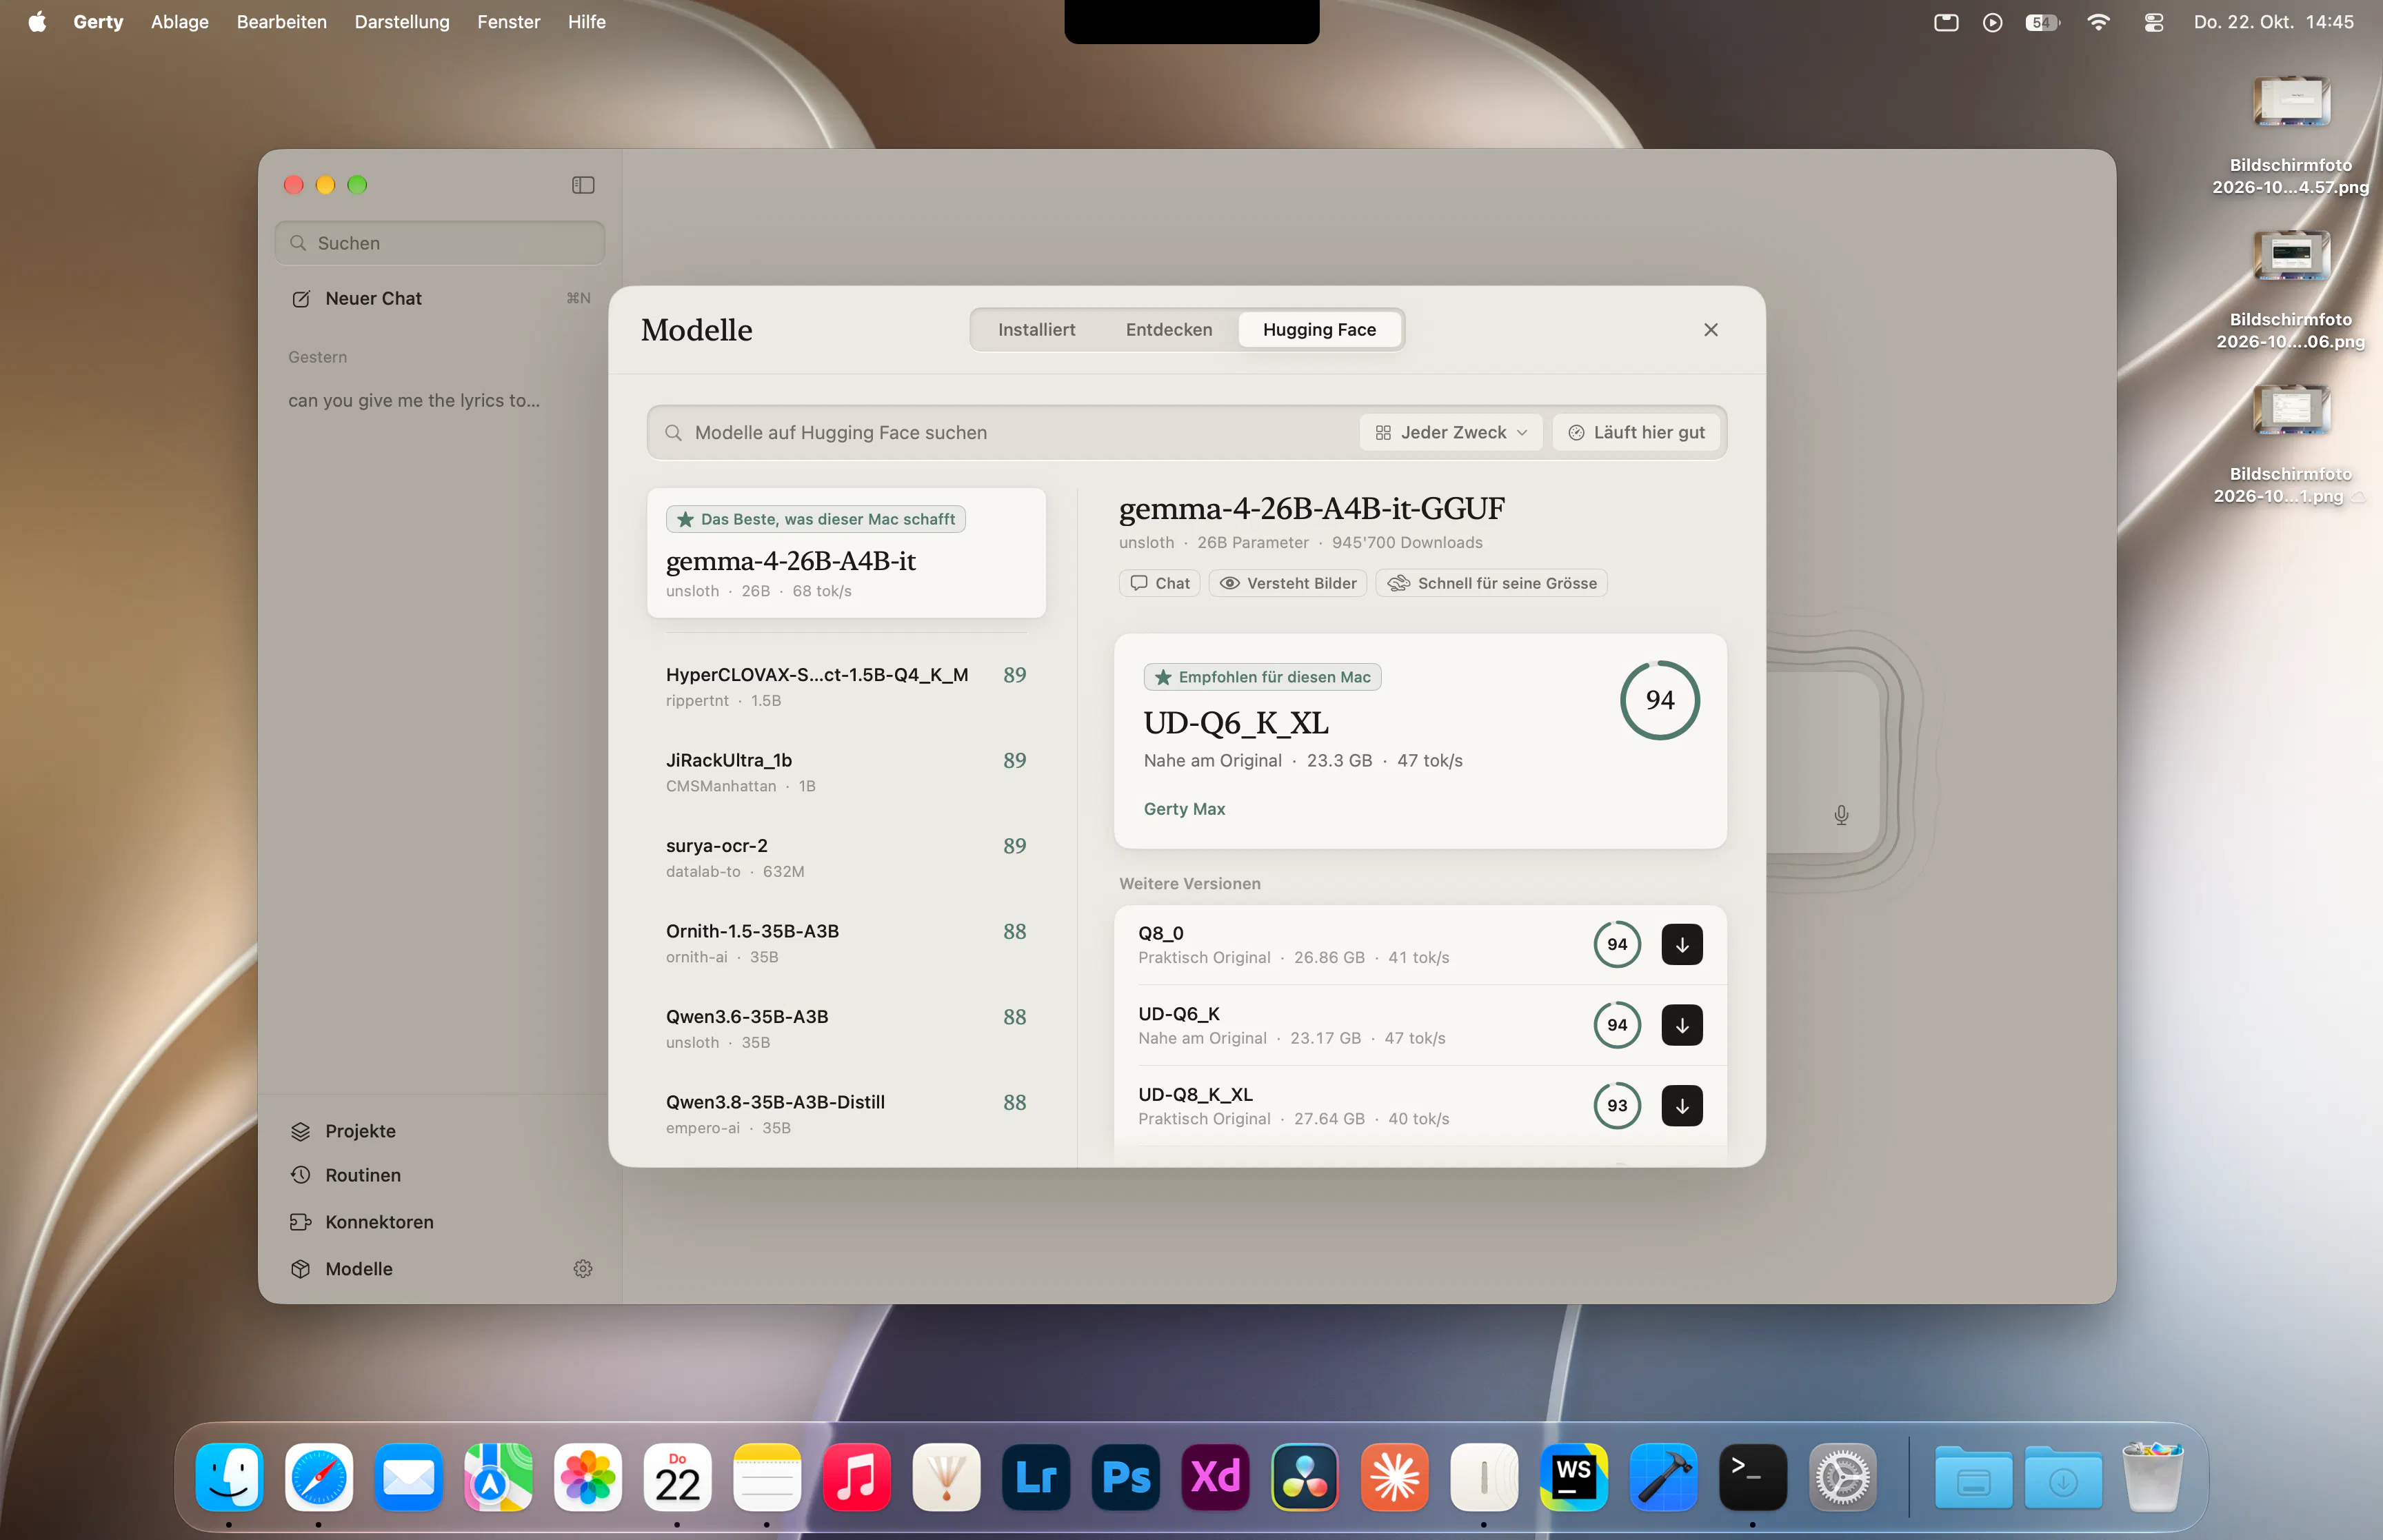Open Terminal from the dock

coord(1753,1477)
